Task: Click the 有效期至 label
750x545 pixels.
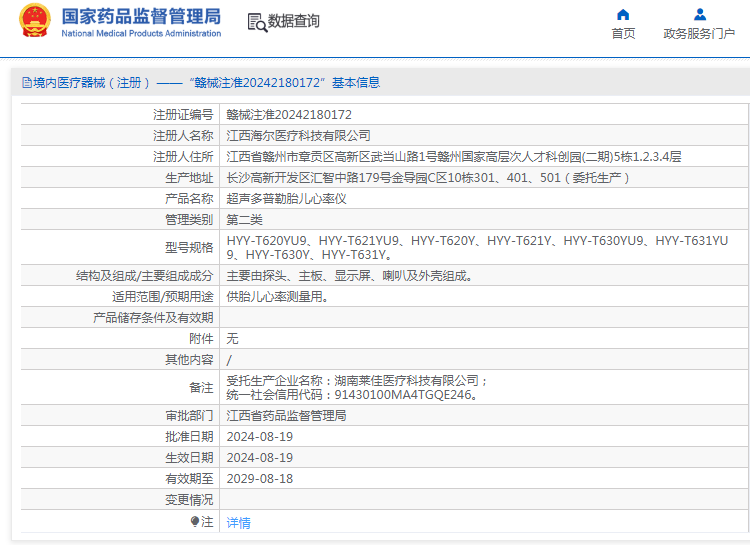Action: (x=189, y=479)
